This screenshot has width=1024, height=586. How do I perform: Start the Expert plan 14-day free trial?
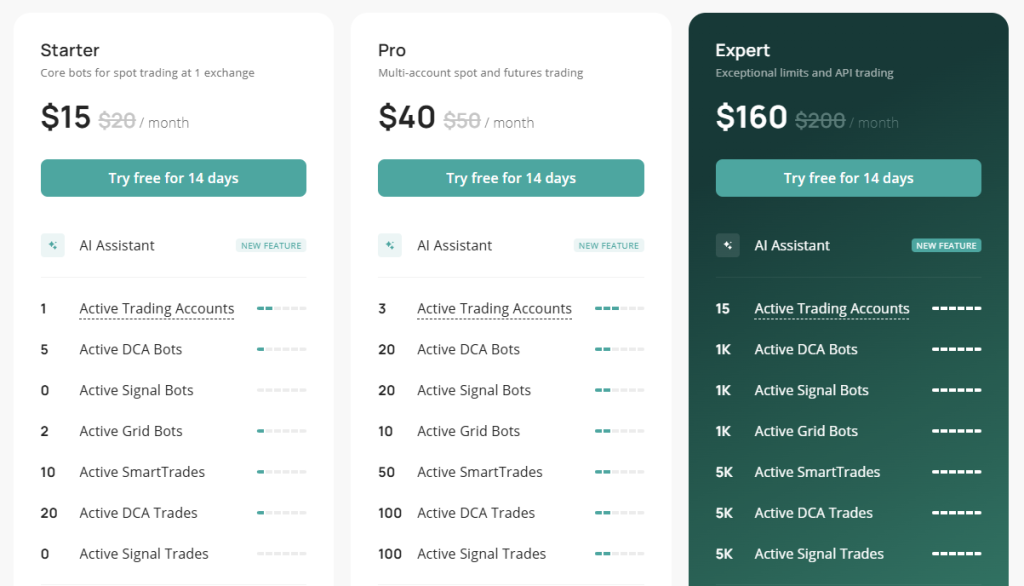click(x=848, y=178)
